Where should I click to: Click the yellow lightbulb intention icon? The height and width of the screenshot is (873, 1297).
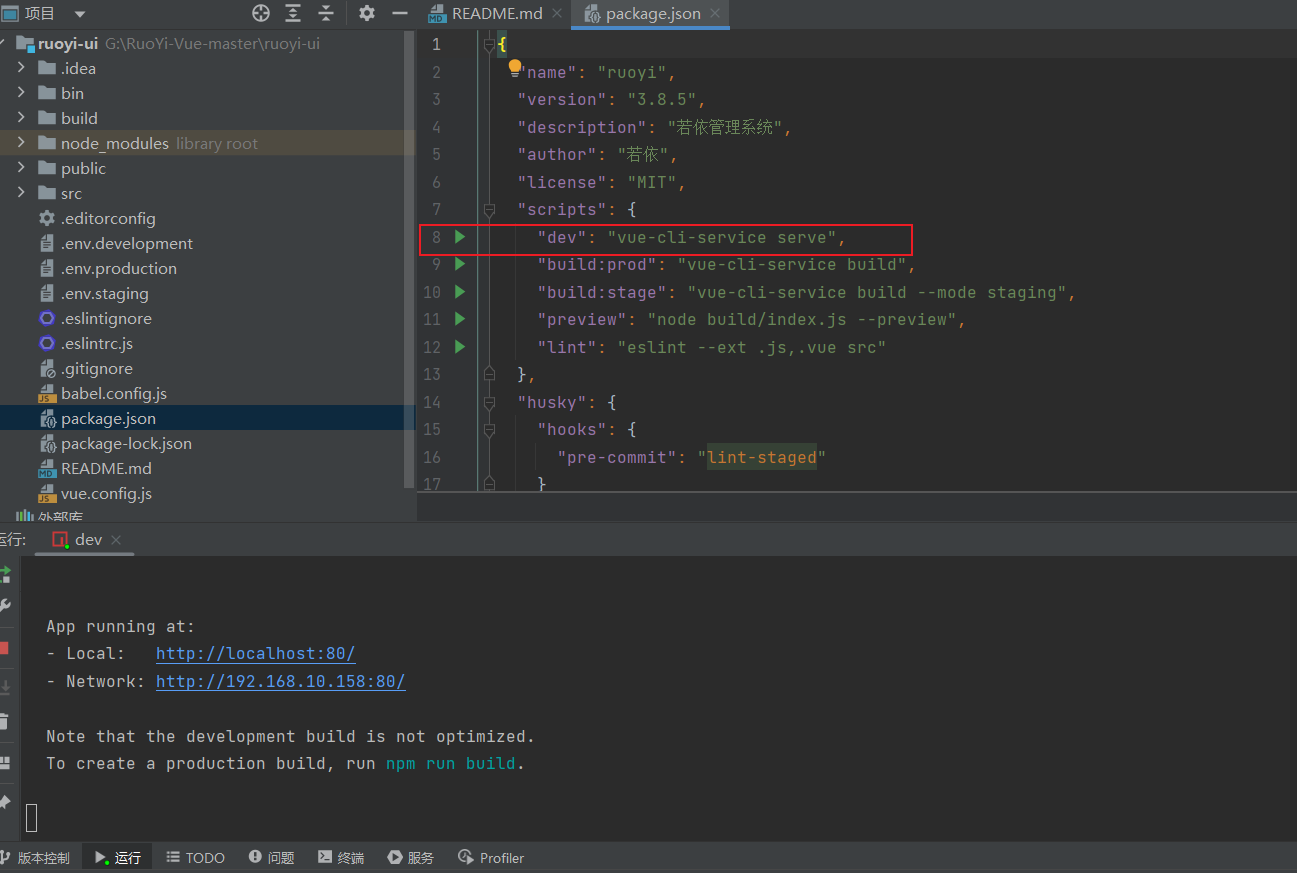pyautogui.click(x=515, y=68)
